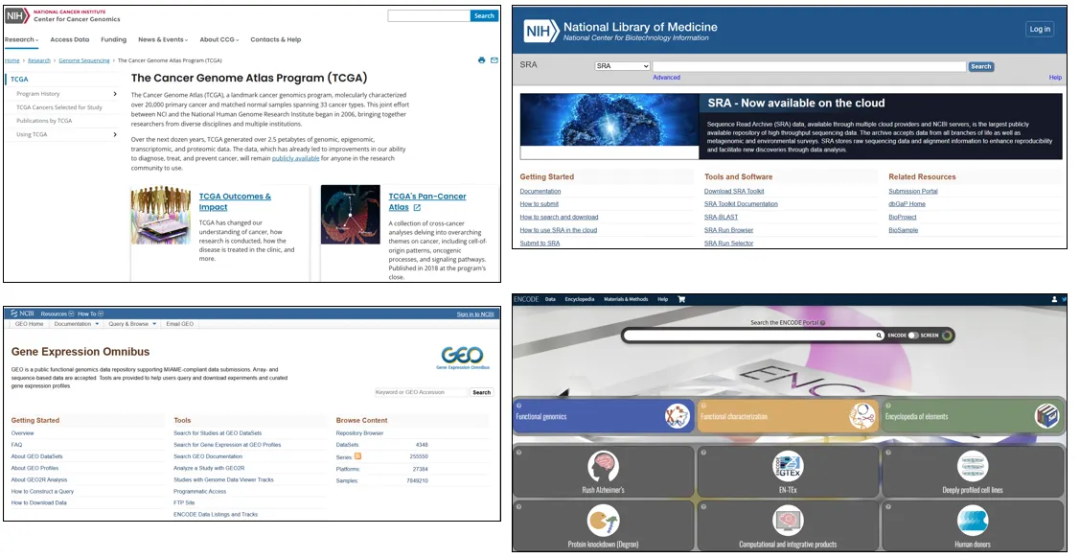The image size is (1080, 558).
Task: Expand the Research menu on Cancer Genomics
Action: [21, 39]
